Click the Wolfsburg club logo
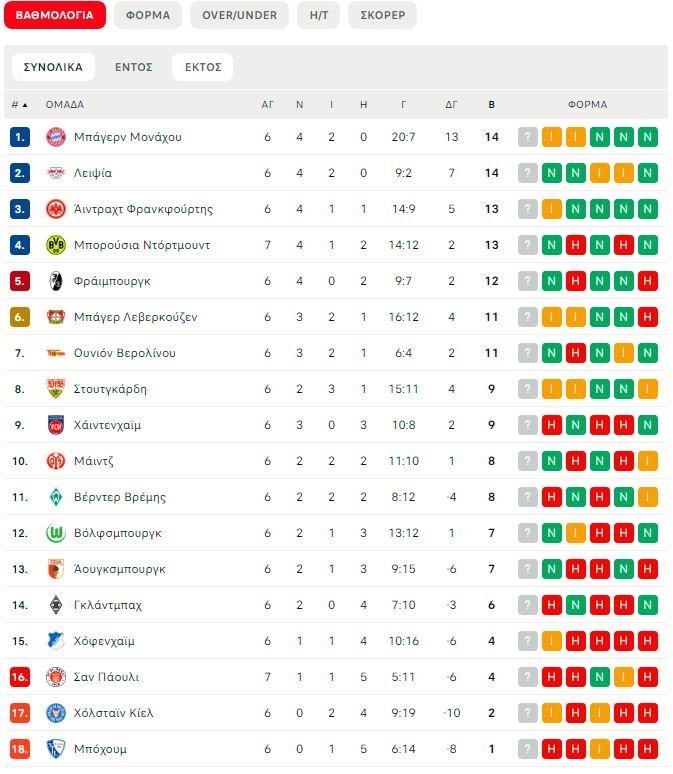The height and width of the screenshot is (774, 673). click(55, 533)
